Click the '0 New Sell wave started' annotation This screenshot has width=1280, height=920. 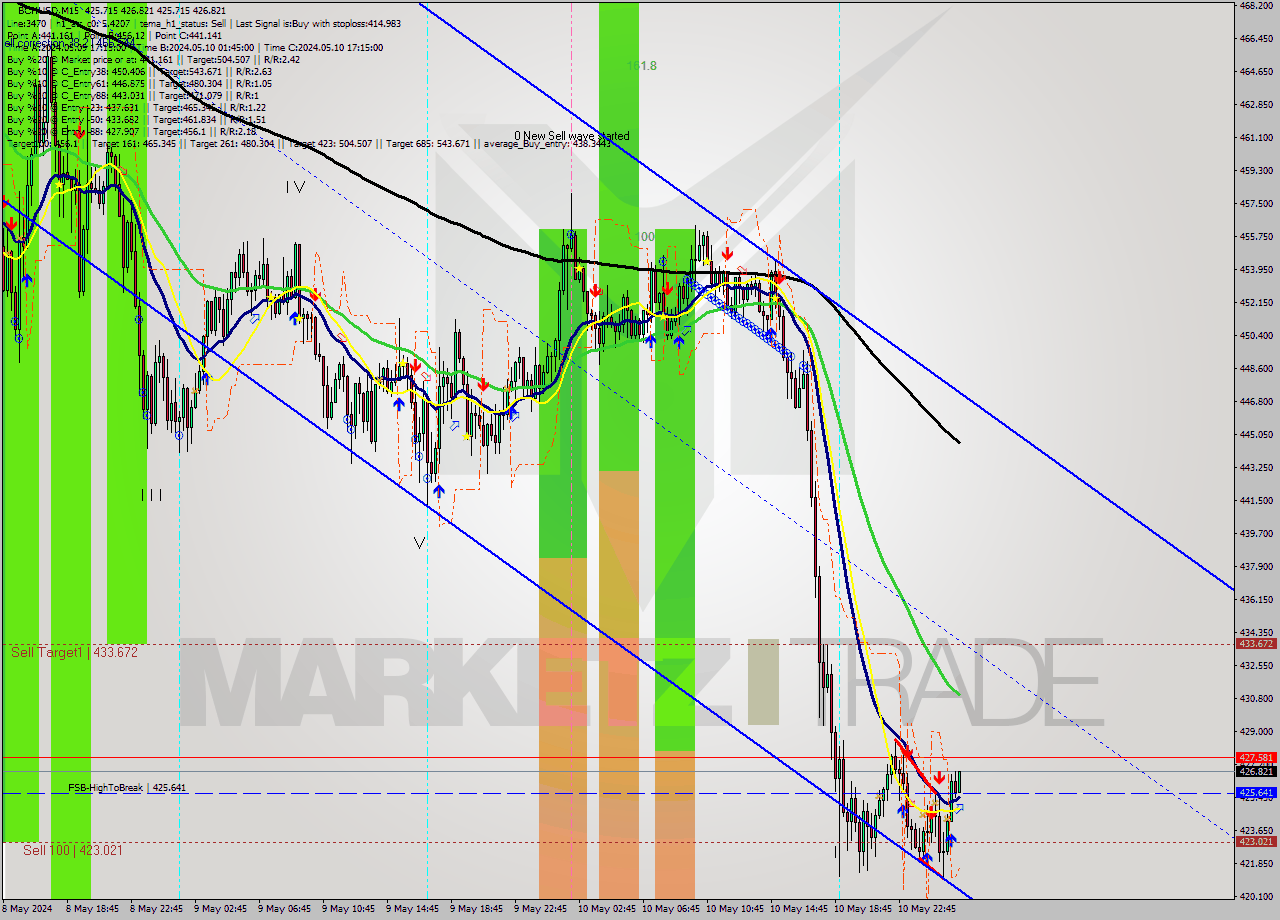click(x=572, y=136)
